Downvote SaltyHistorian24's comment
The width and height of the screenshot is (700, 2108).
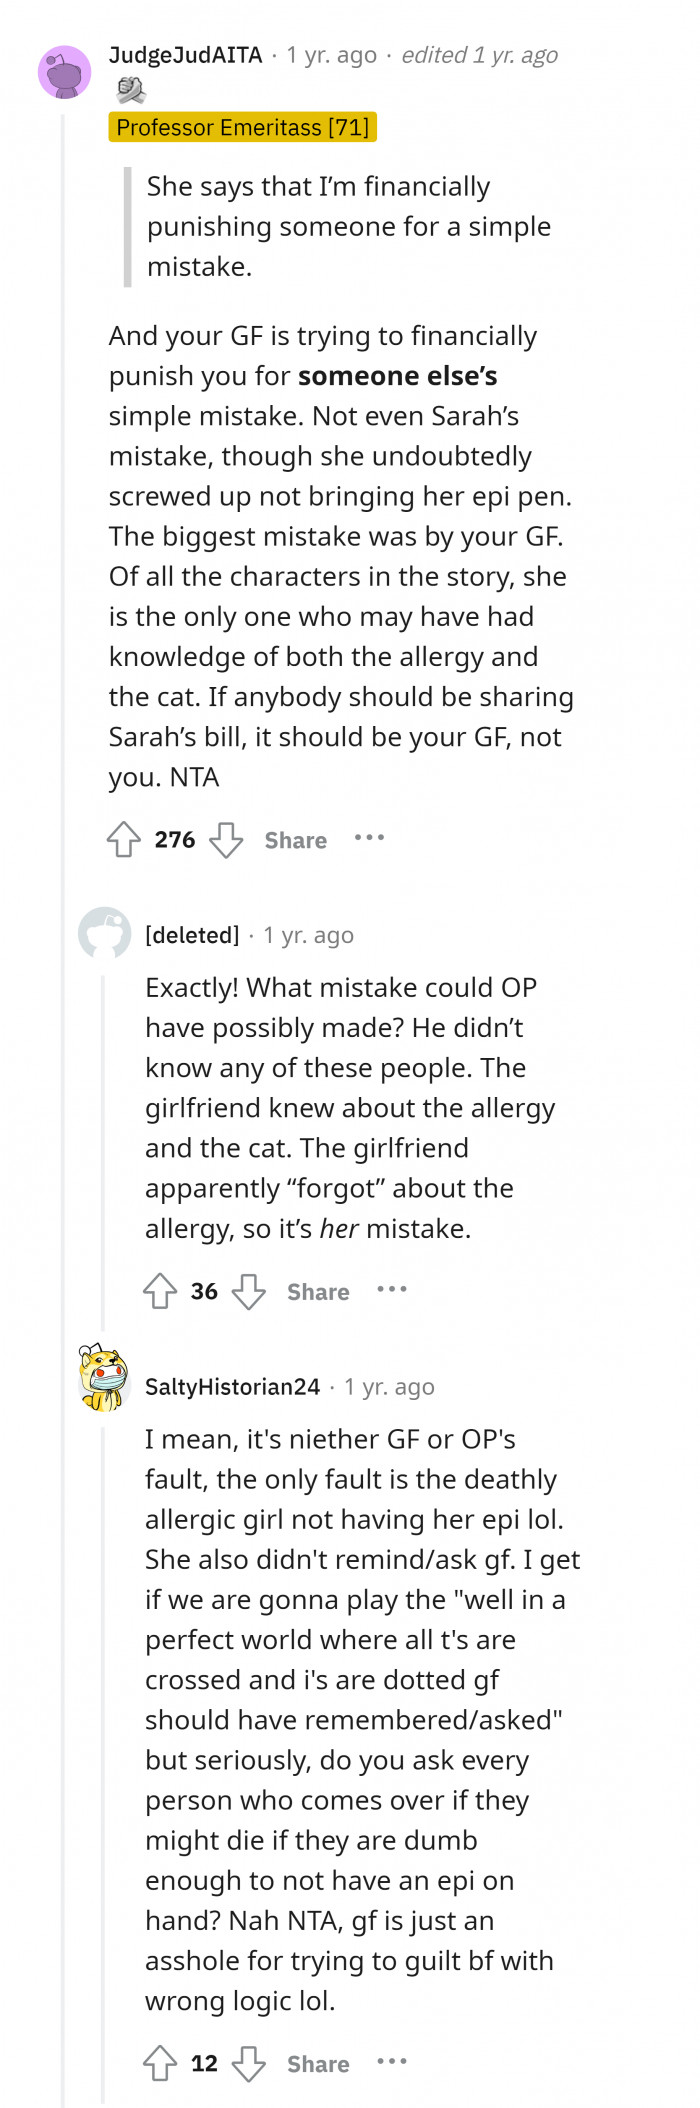[x=247, y=2063]
